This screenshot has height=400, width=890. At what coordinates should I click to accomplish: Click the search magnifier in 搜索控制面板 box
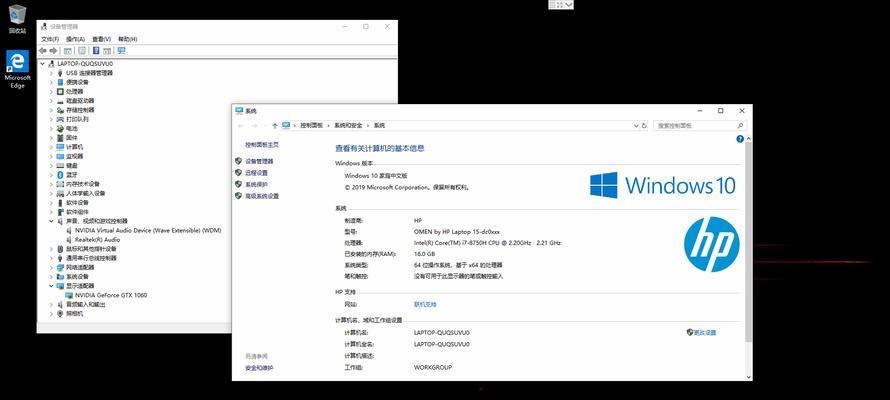point(740,125)
